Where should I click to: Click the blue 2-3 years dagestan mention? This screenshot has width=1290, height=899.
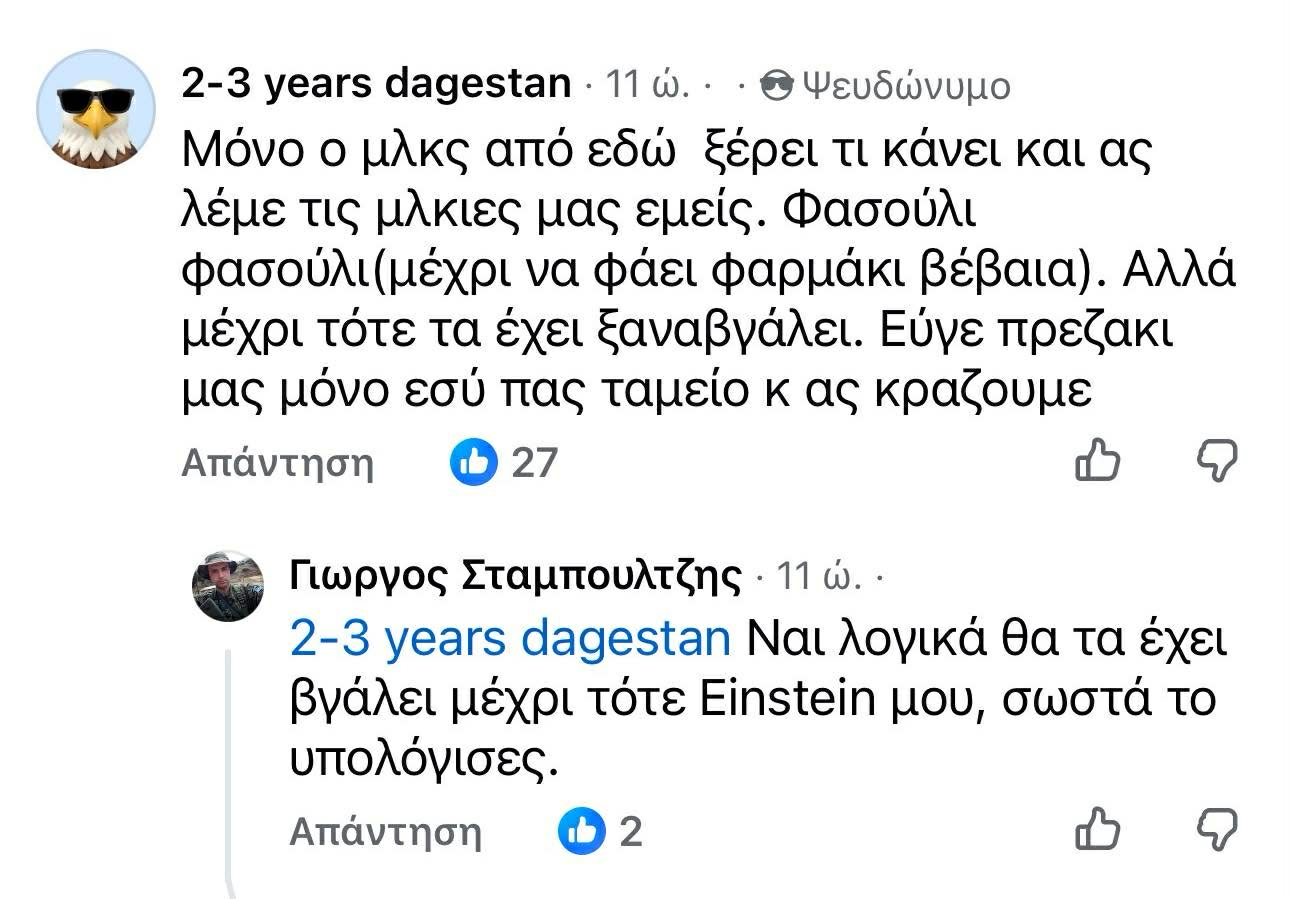pos(510,638)
